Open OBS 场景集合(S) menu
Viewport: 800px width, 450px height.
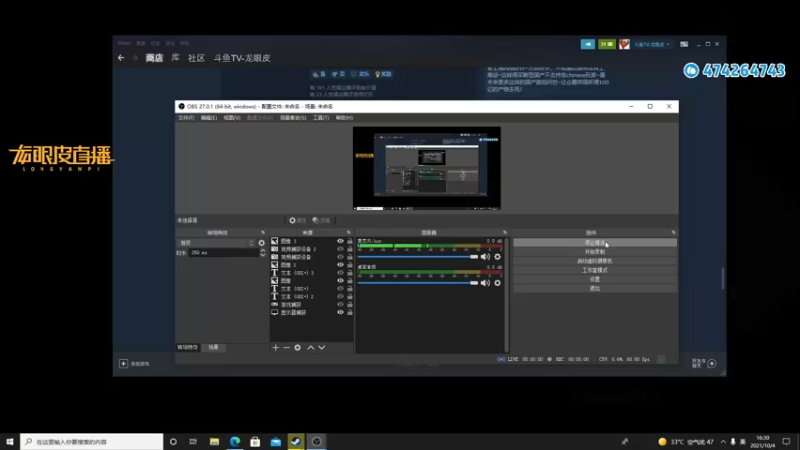coord(293,118)
